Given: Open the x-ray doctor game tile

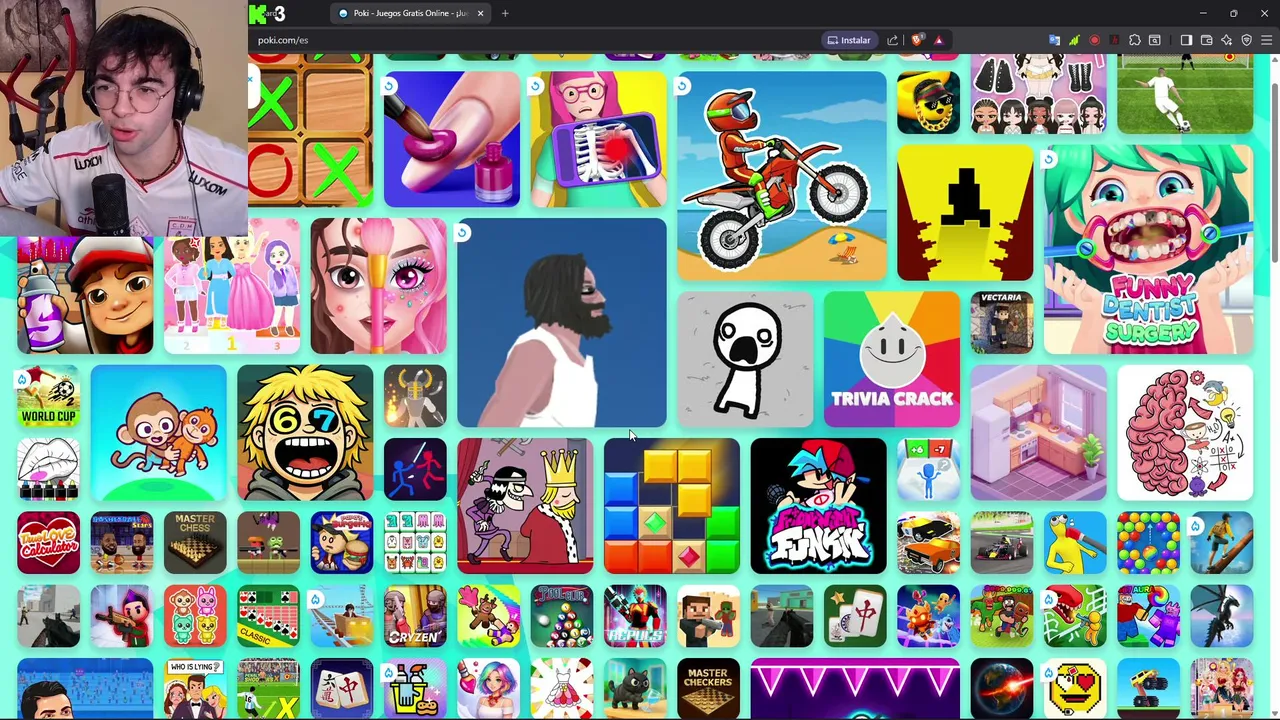Looking at the screenshot, I should 598,140.
